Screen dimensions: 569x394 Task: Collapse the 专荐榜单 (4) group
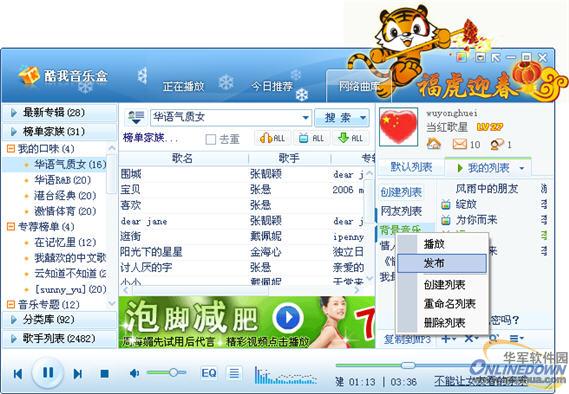[11, 227]
